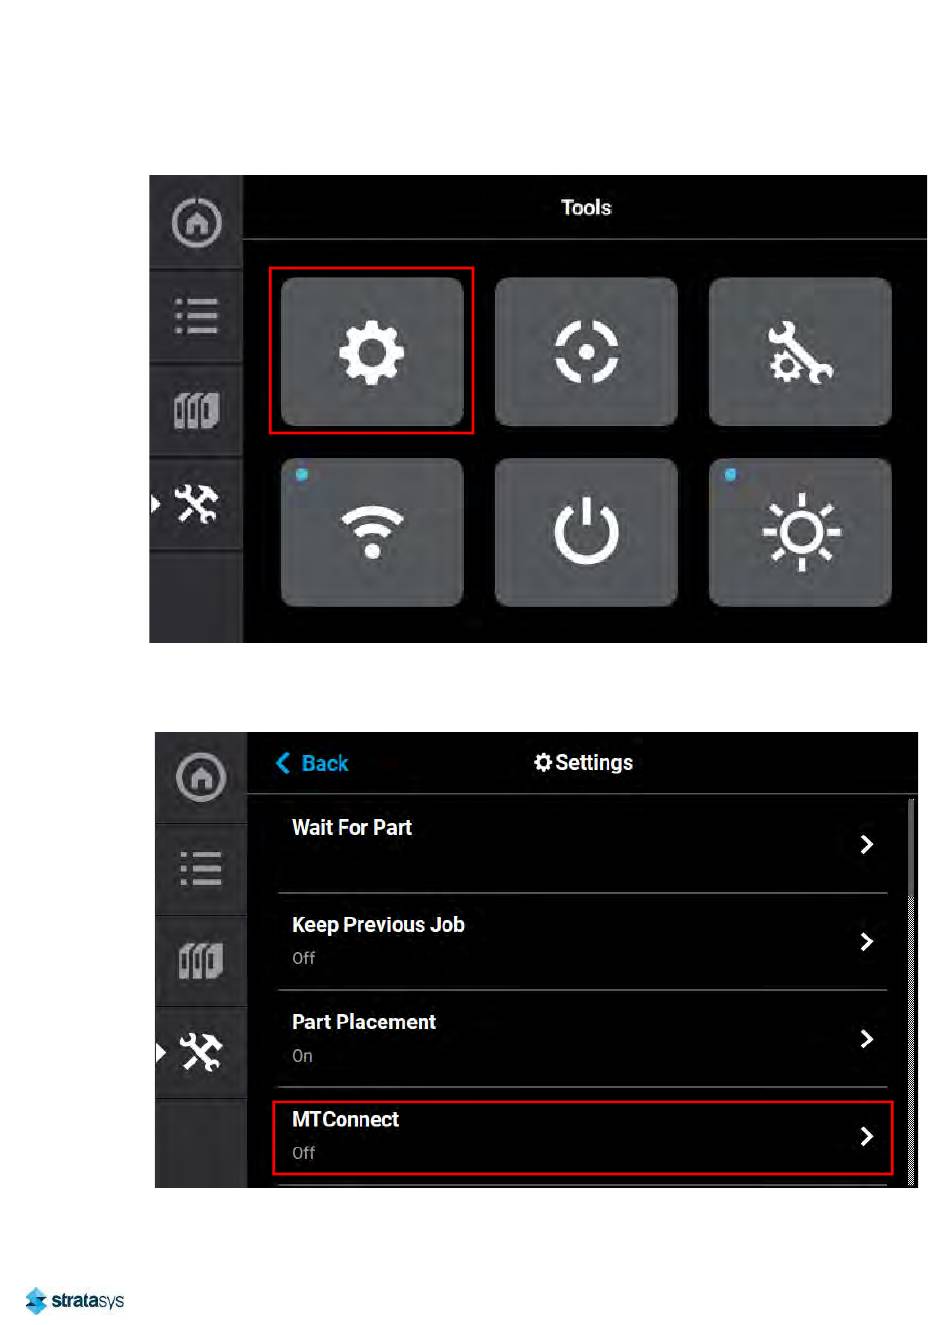Open the queue list icon in Tools sidebar
The width and height of the screenshot is (950, 1325).
point(196,316)
